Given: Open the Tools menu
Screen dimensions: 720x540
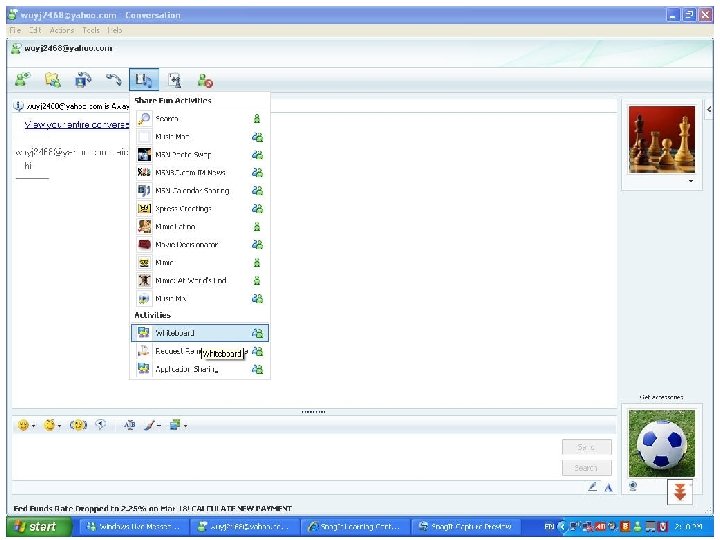Looking at the screenshot, I should 91,30.
